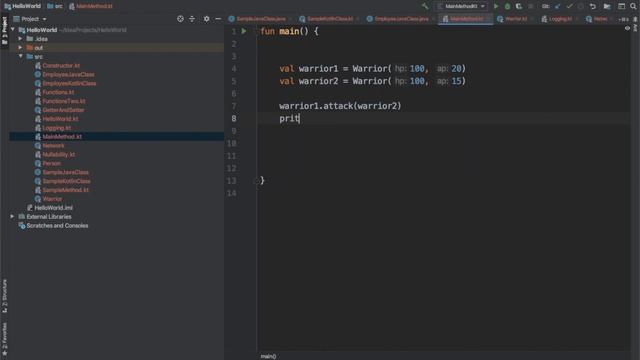Collapse all in Project panel
The image size is (640, 360).
[x=192, y=19]
